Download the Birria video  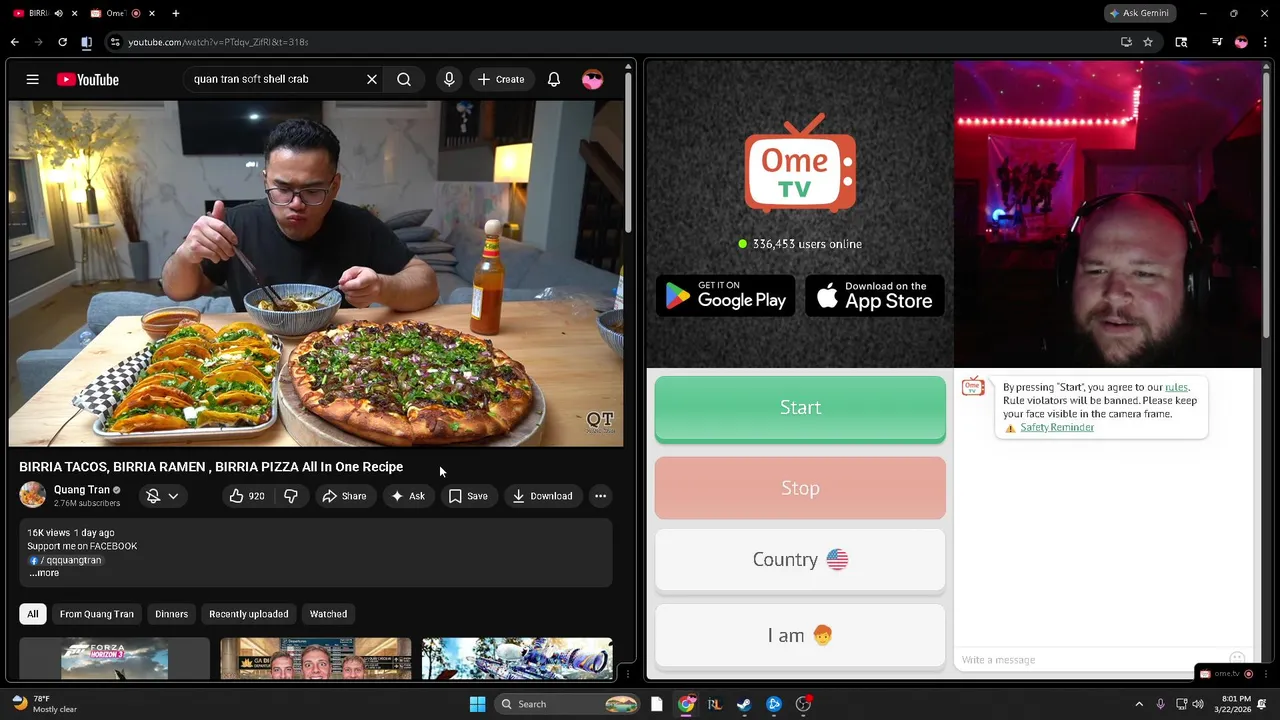click(x=542, y=496)
